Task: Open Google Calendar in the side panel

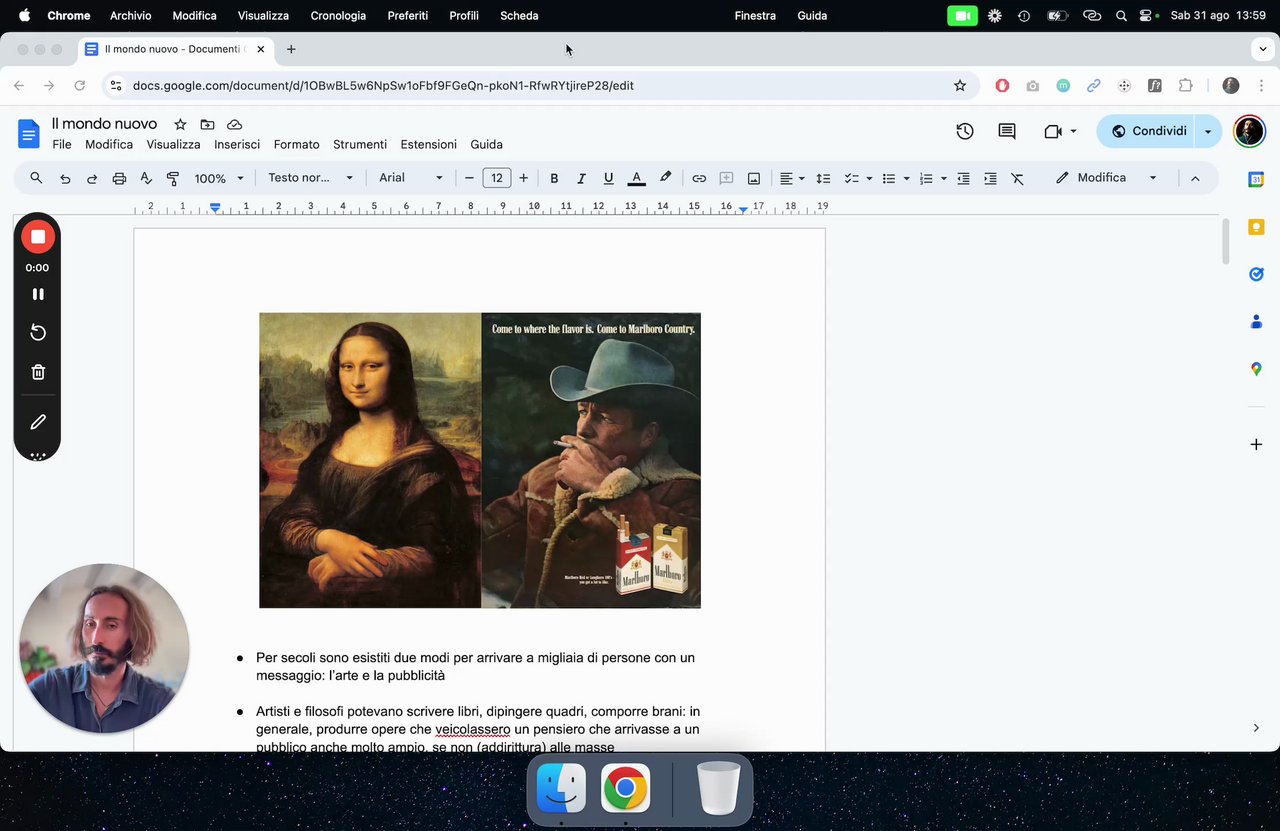Action: (x=1256, y=179)
